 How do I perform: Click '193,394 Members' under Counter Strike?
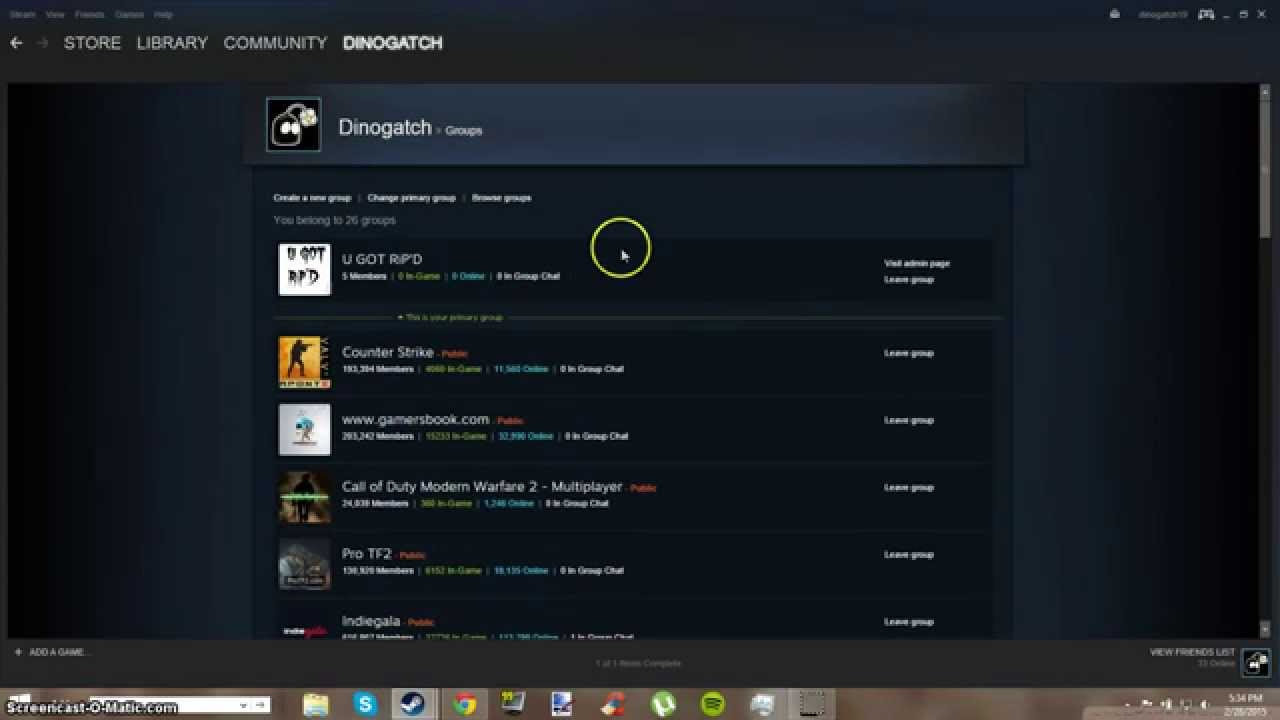[377, 369]
